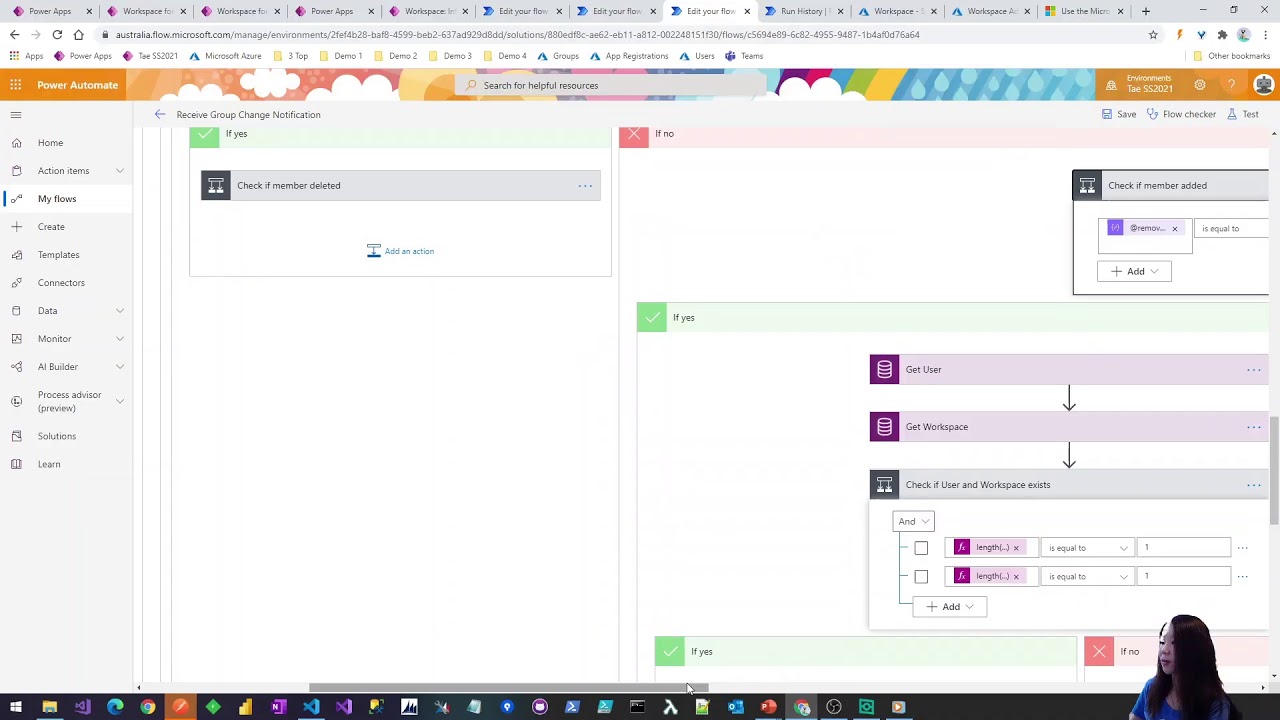Open the App Registrations bookmark
The width and height of the screenshot is (1280, 720).
(628, 56)
